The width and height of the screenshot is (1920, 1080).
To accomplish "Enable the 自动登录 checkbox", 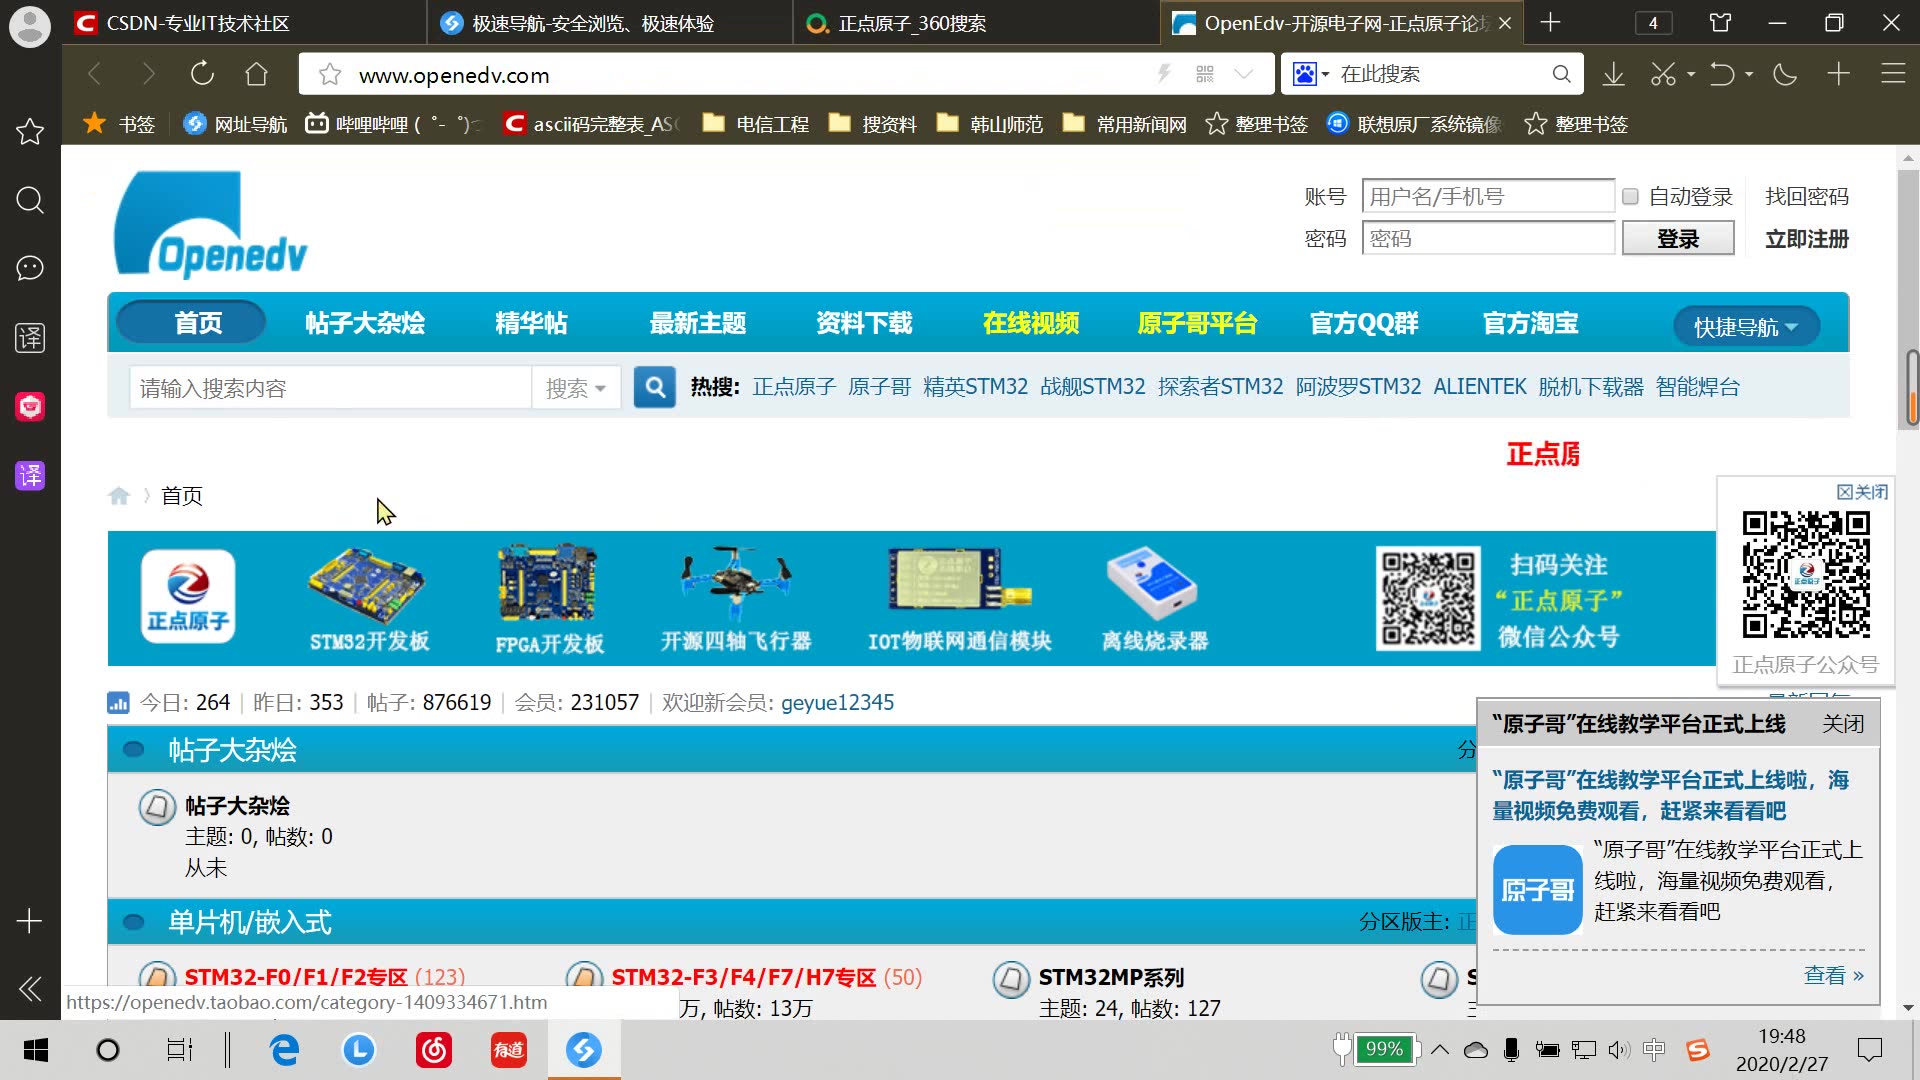I will [x=1630, y=196].
